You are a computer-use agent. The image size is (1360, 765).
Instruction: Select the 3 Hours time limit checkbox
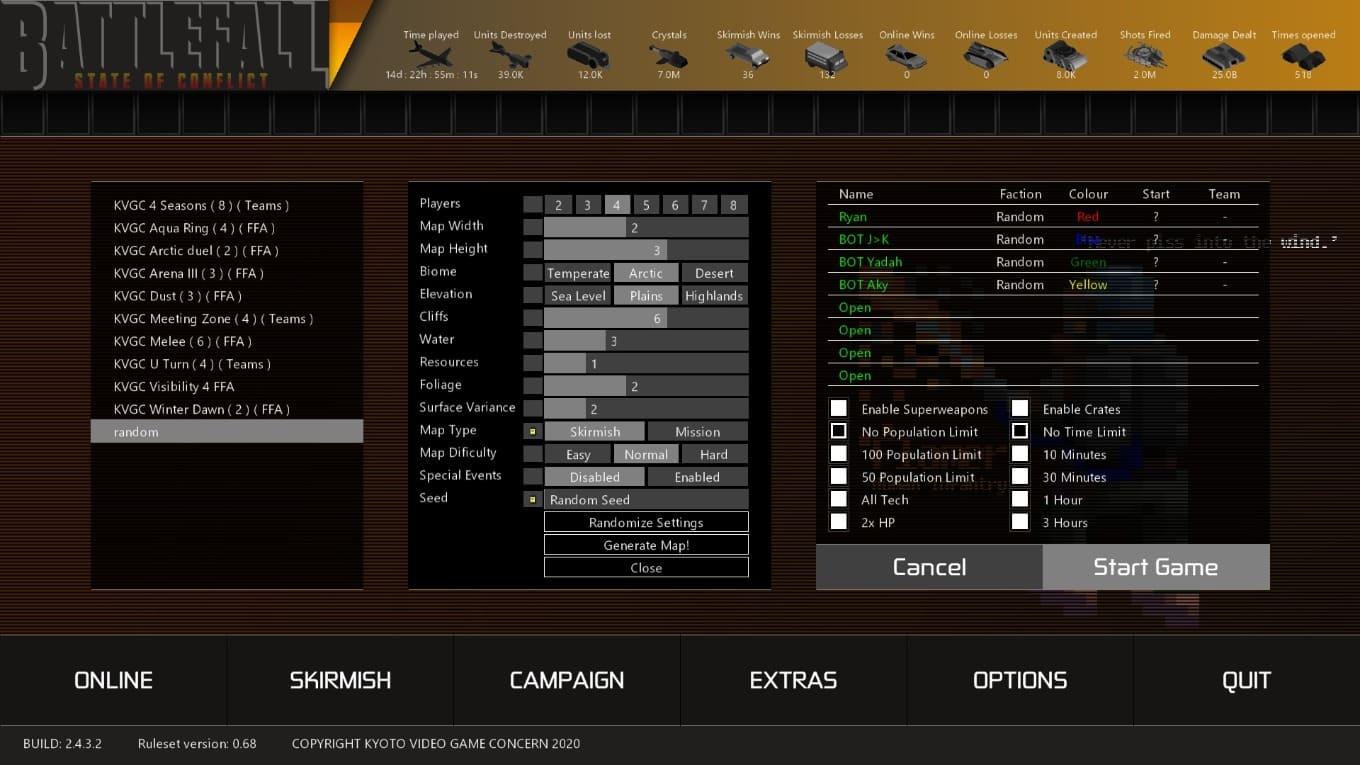(x=1020, y=522)
